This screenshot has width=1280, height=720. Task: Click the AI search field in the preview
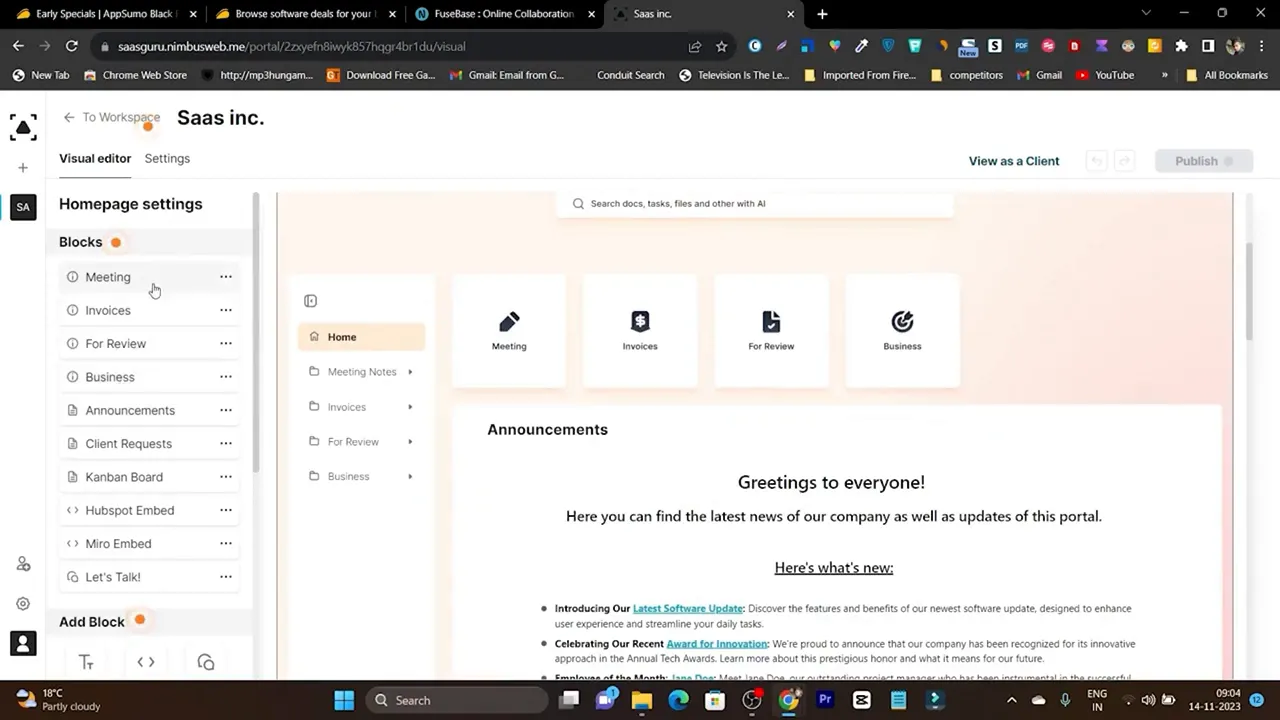[755, 203]
